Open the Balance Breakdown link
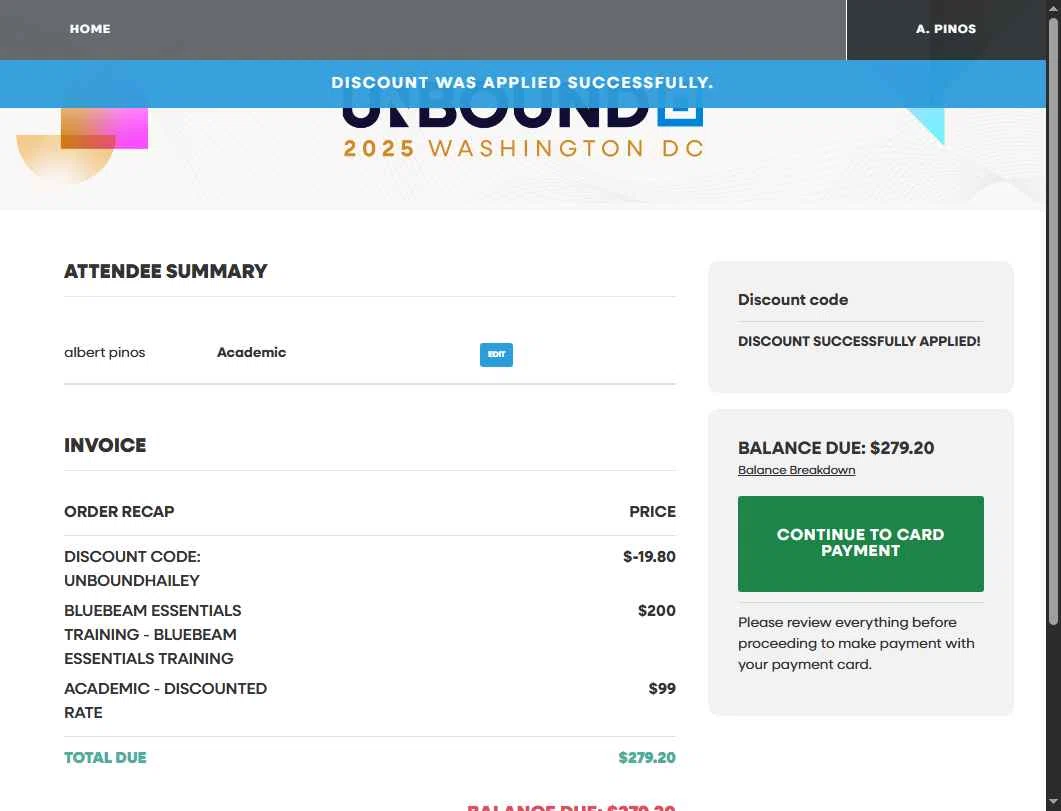 pyautogui.click(x=796, y=470)
